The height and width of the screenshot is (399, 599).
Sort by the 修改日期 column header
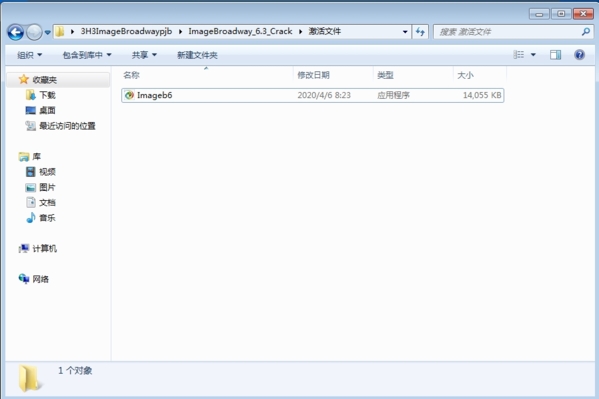coord(333,75)
